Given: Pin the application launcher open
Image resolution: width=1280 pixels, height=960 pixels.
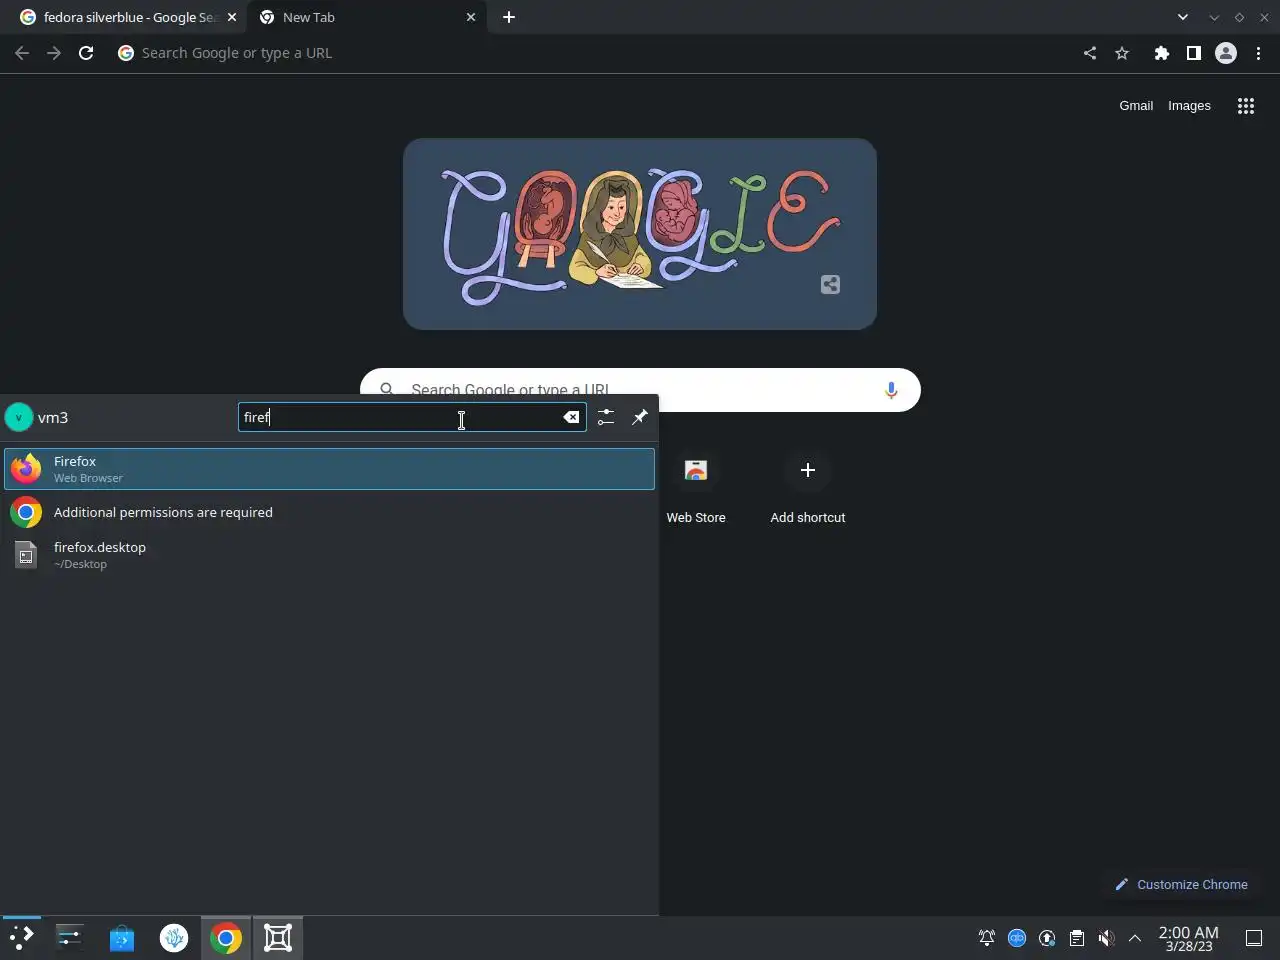Looking at the screenshot, I should tap(640, 417).
